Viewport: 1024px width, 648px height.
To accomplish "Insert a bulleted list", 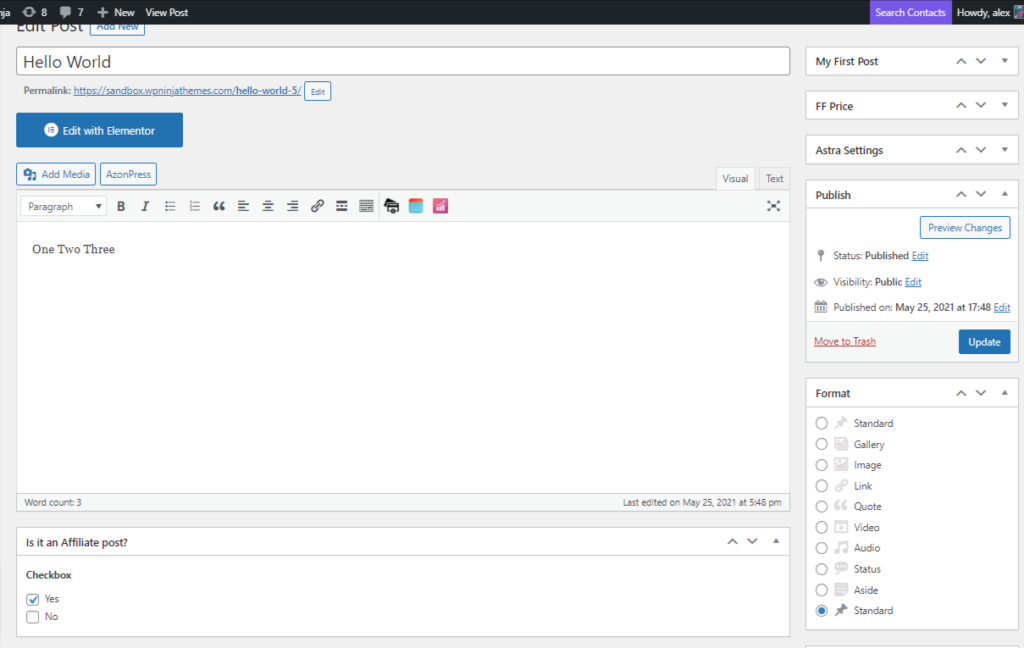I will (x=170, y=206).
